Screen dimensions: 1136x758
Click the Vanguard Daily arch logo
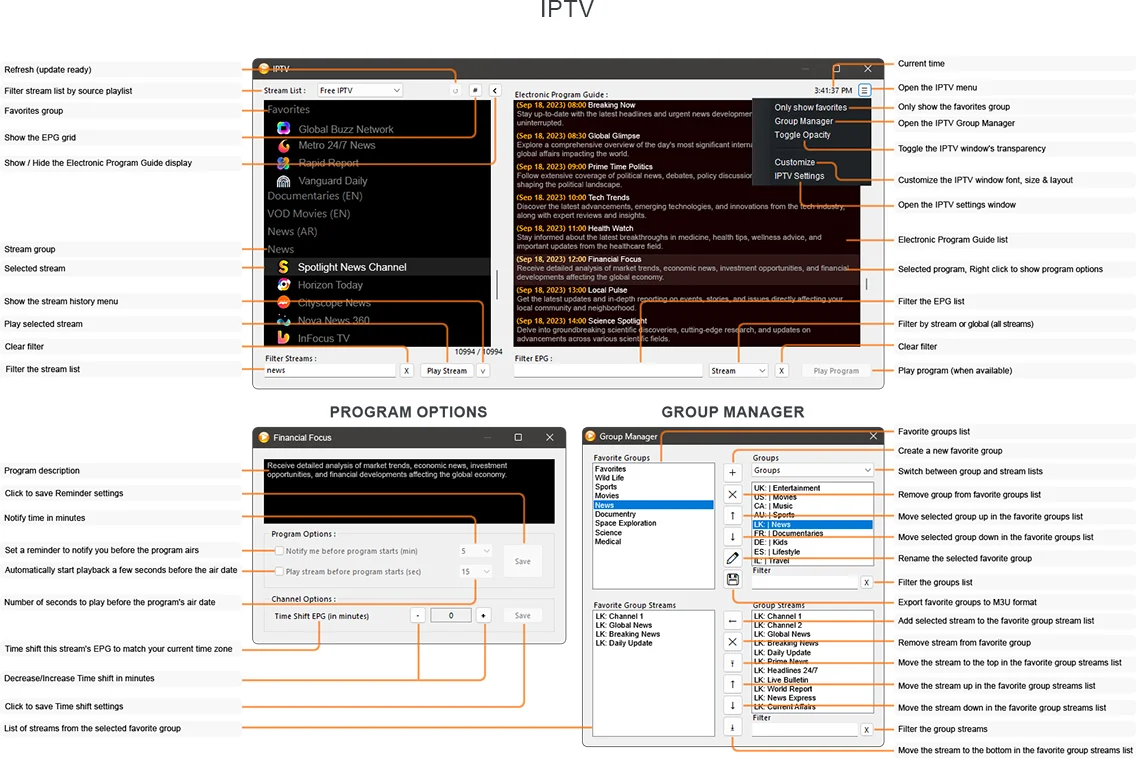click(x=284, y=180)
